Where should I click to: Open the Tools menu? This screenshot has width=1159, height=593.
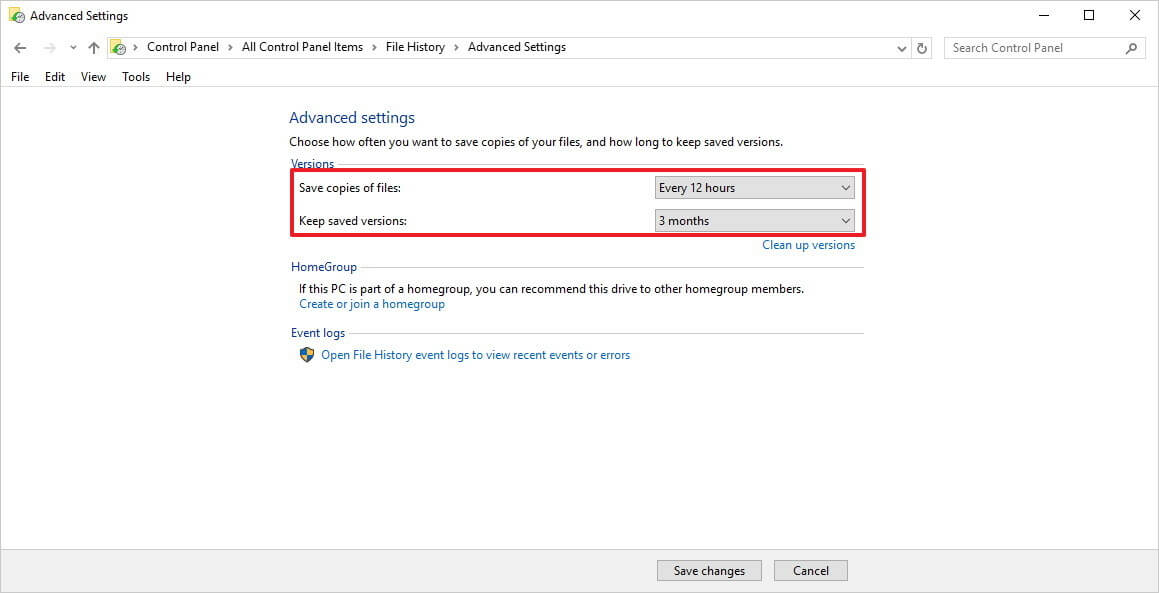tap(136, 77)
